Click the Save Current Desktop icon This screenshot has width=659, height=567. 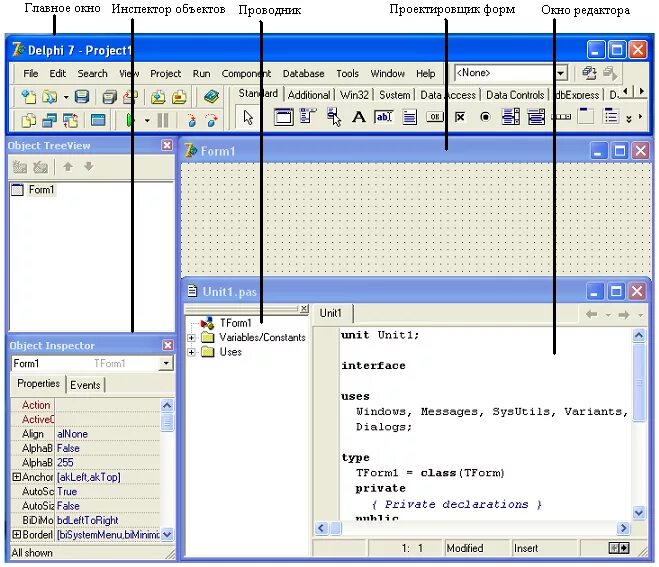click(590, 74)
